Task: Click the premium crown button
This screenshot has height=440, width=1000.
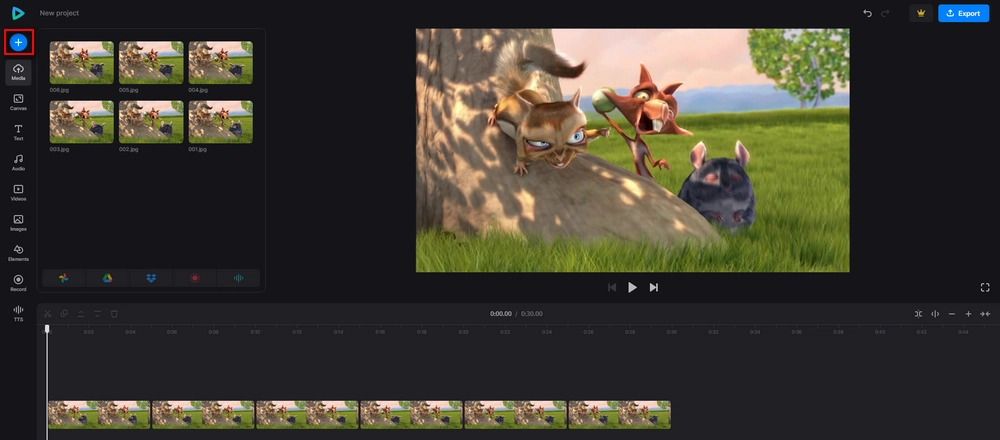Action: (x=921, y=13)
